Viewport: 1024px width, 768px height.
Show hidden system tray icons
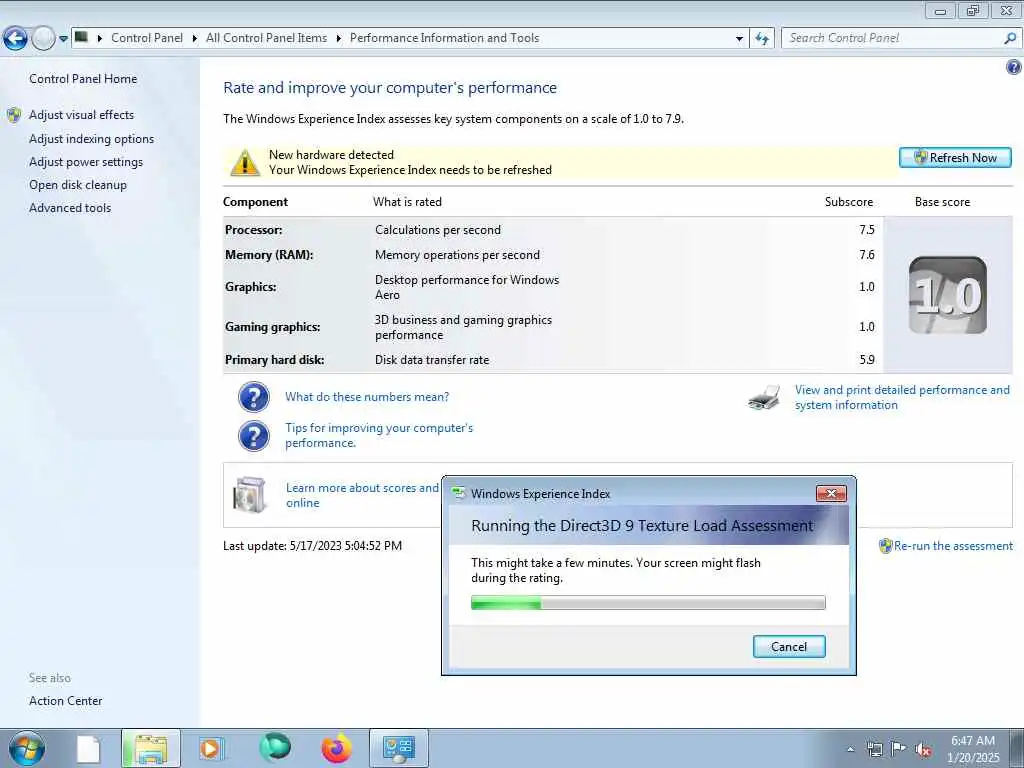[850, 750]
